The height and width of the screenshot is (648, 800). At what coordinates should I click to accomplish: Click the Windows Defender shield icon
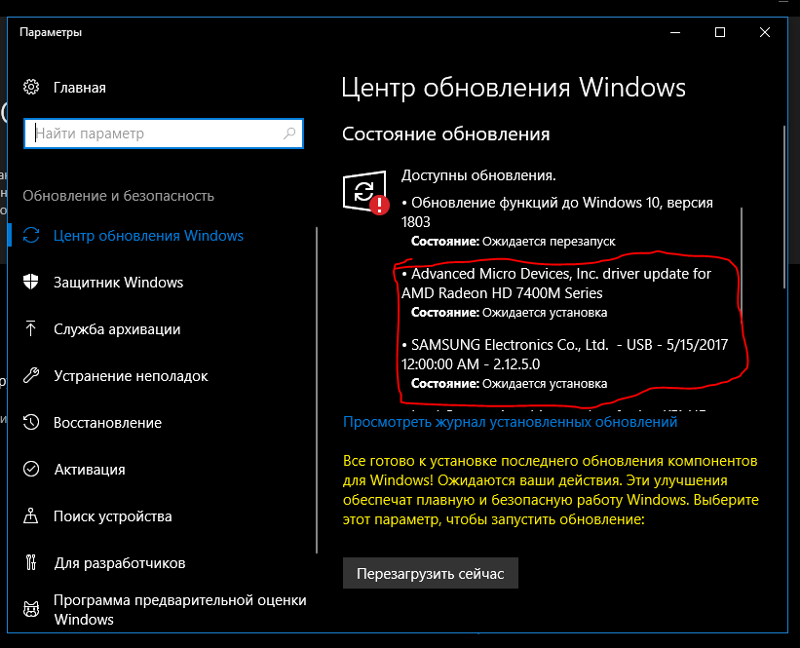31,282
